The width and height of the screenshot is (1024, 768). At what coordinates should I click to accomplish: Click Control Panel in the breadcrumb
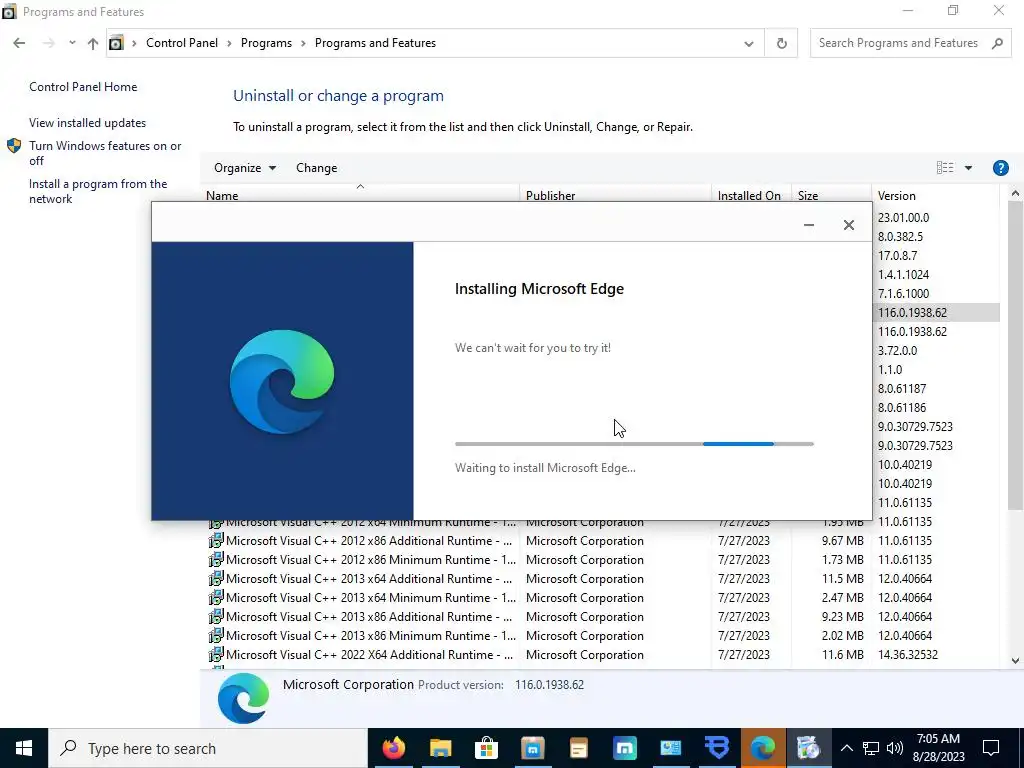tap(182, 43)
